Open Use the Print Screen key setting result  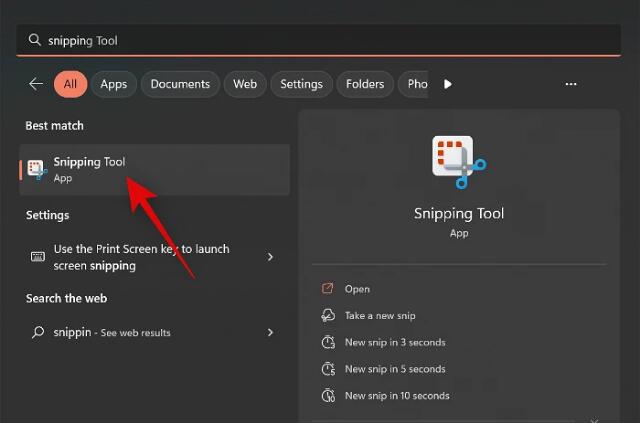pos(155,257)
